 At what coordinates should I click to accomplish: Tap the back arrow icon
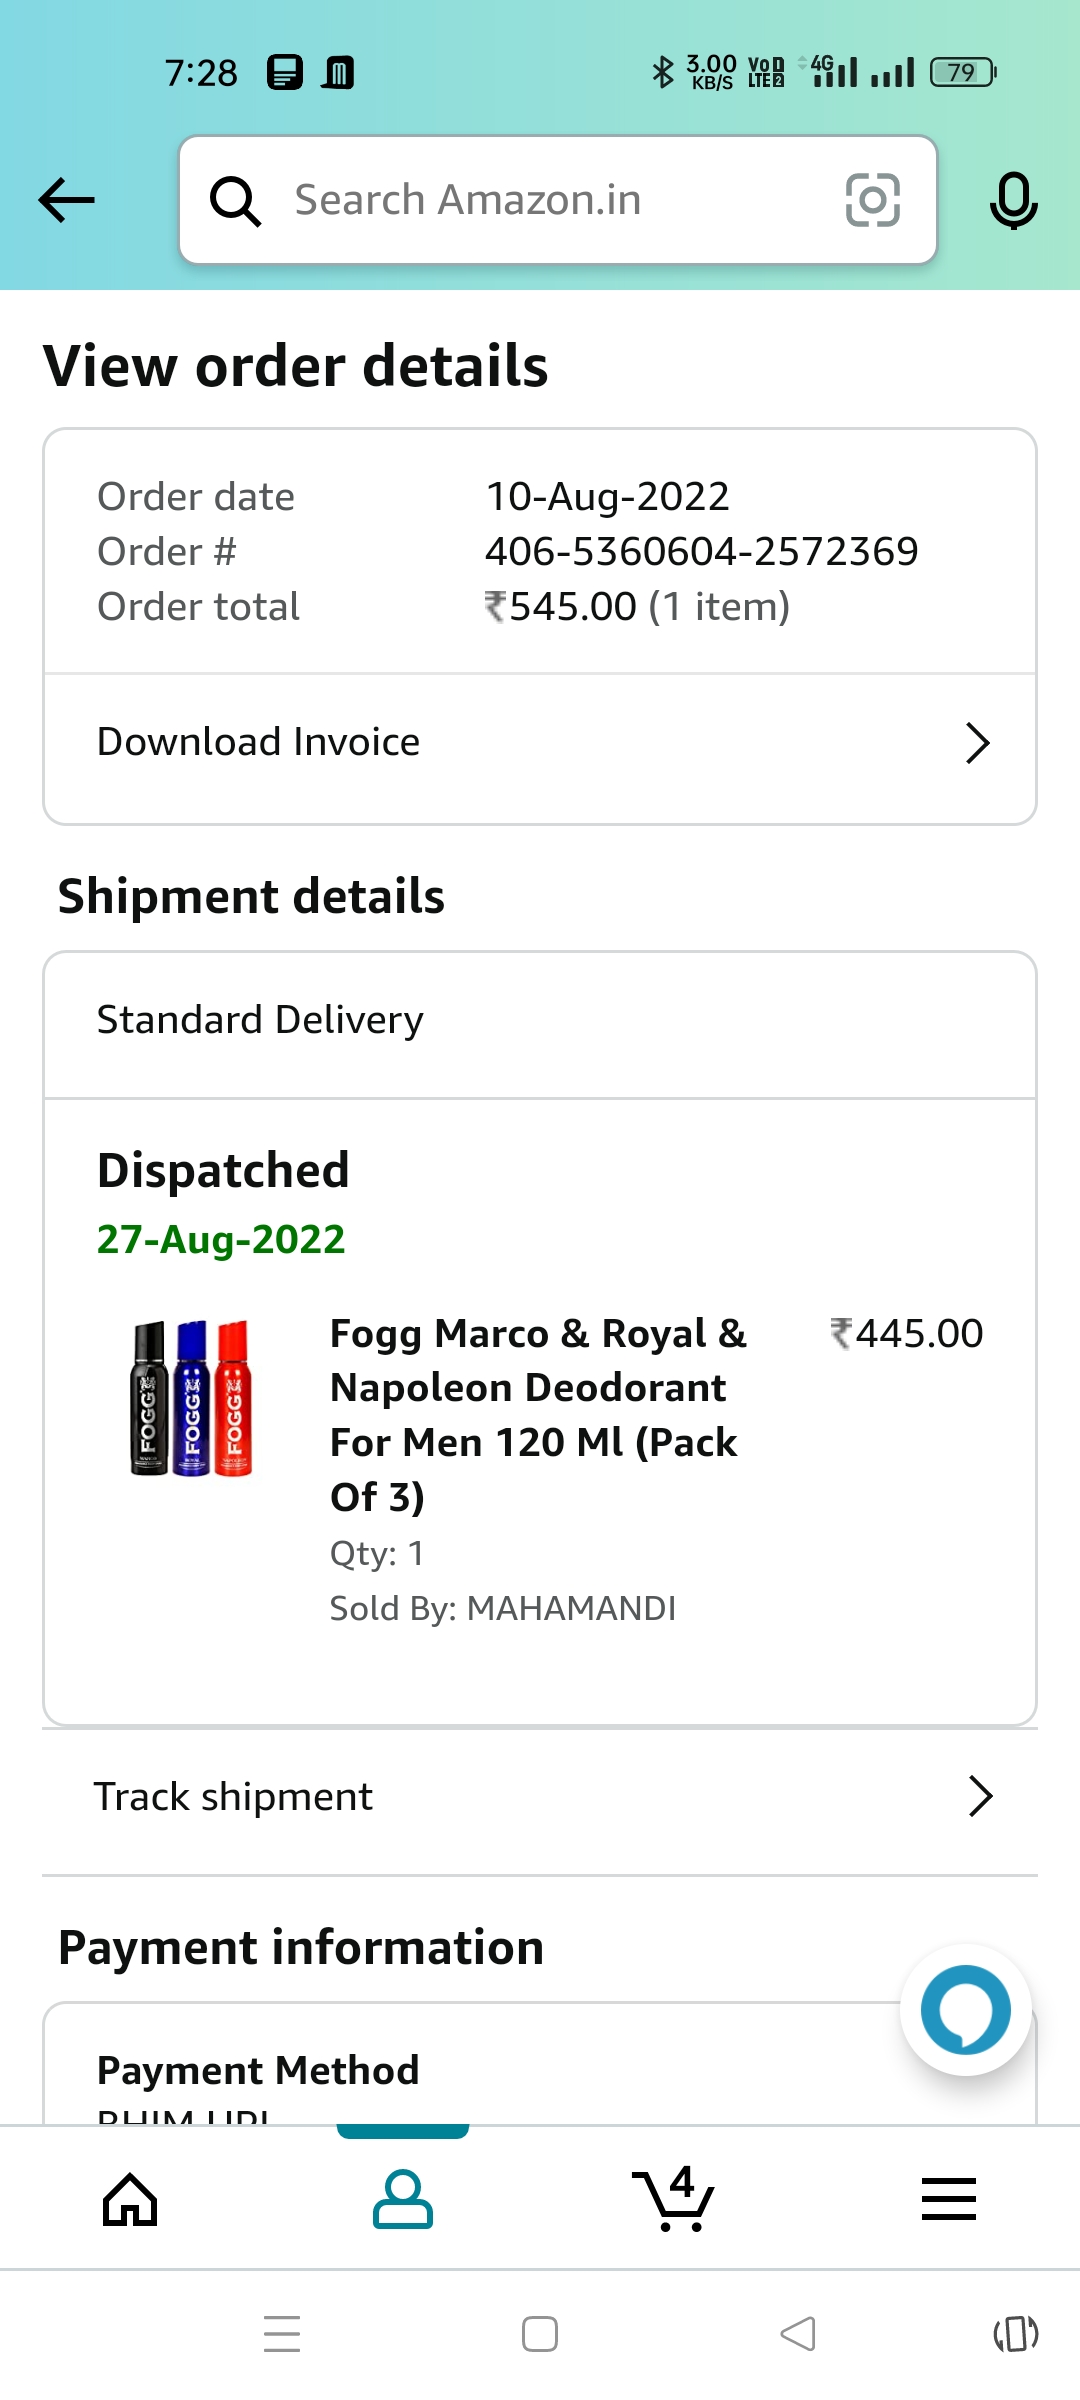(67, 200)
